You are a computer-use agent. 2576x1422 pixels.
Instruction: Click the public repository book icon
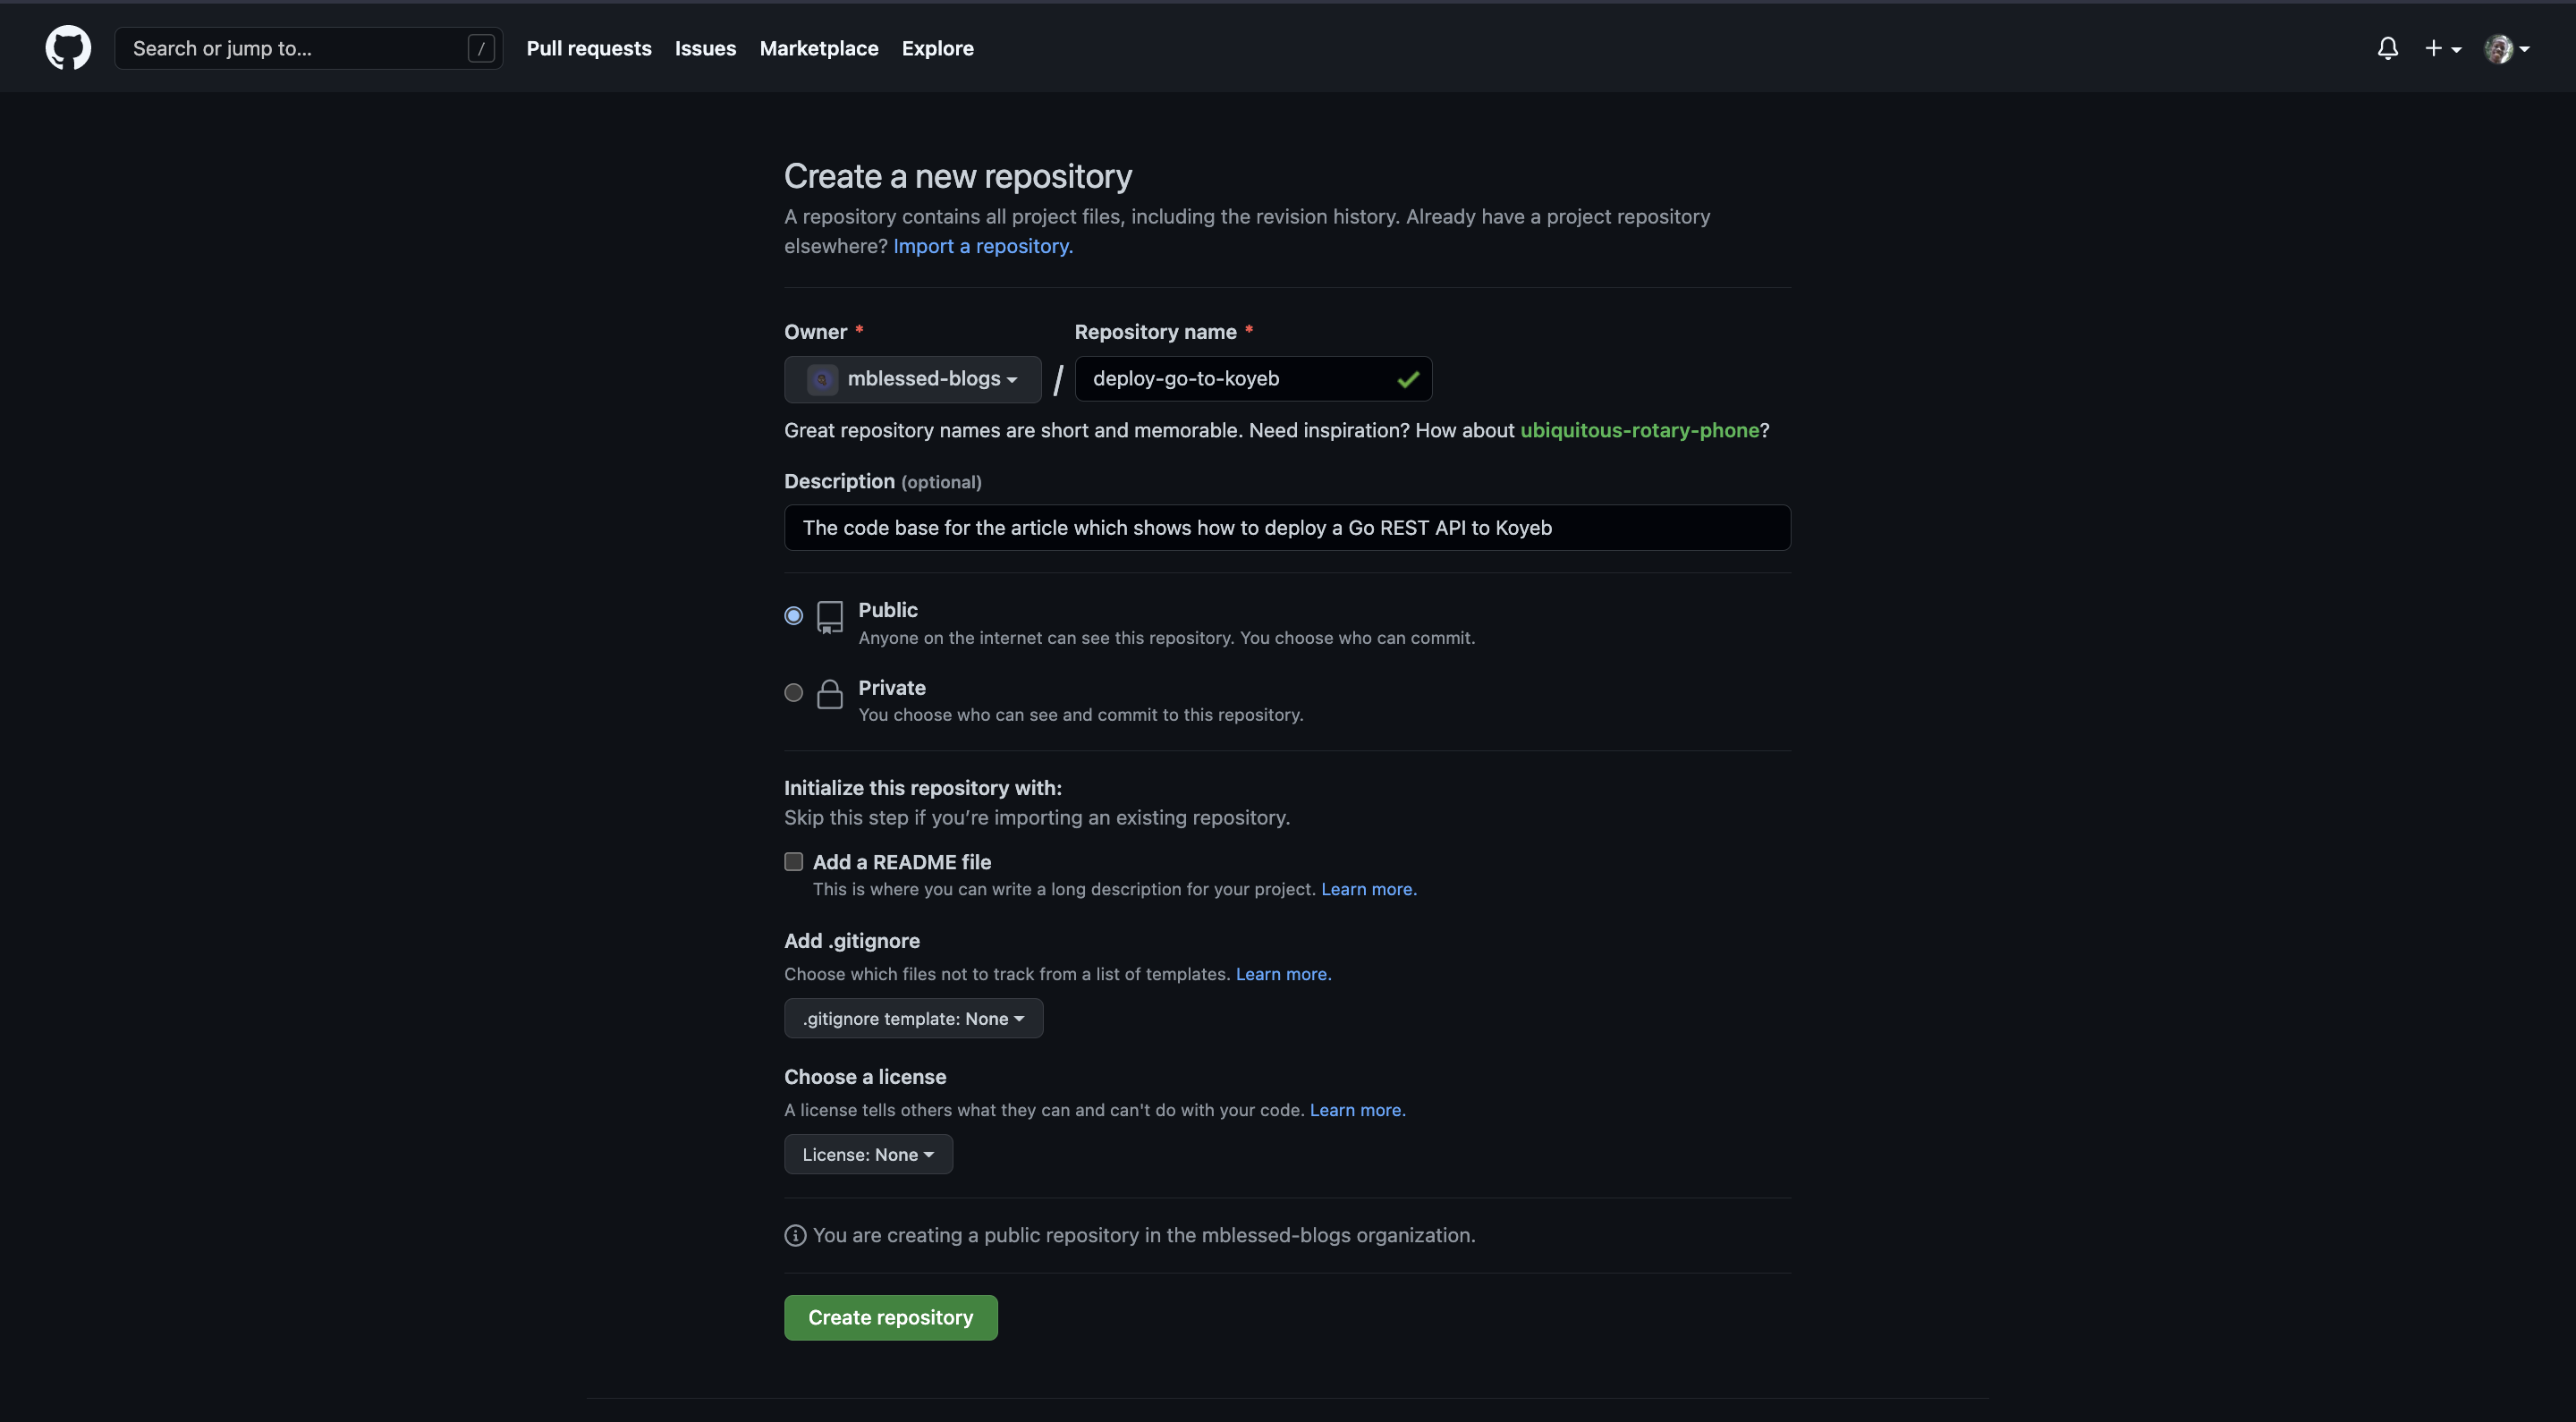tap(830, 617)
